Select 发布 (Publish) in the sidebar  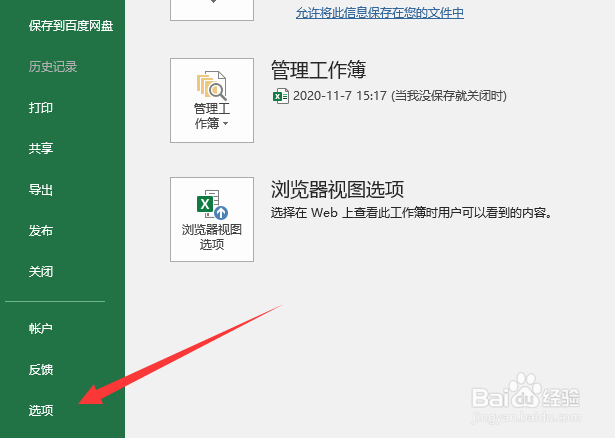[41, 231]
